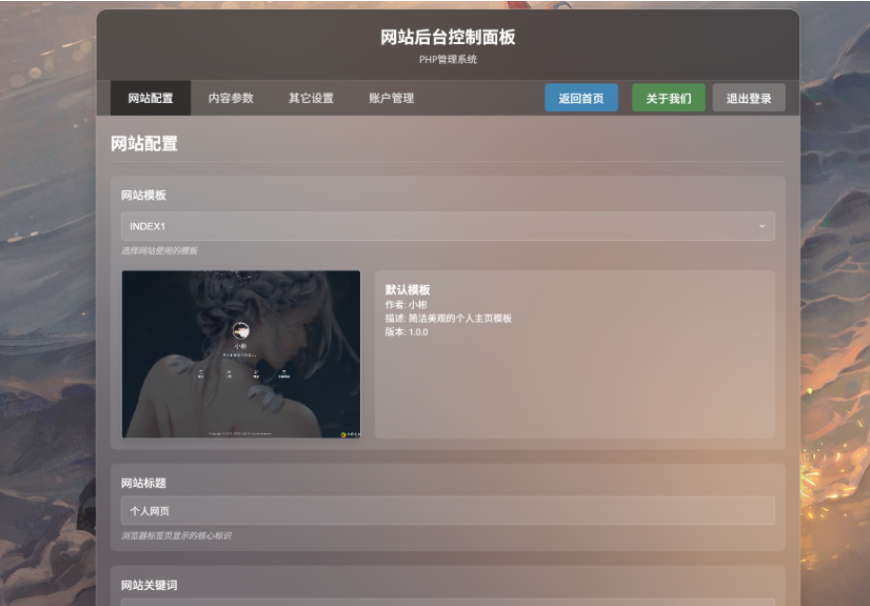Click the 网站后台控制面板 header title
The image size is (870, 606).
(448, 37)
